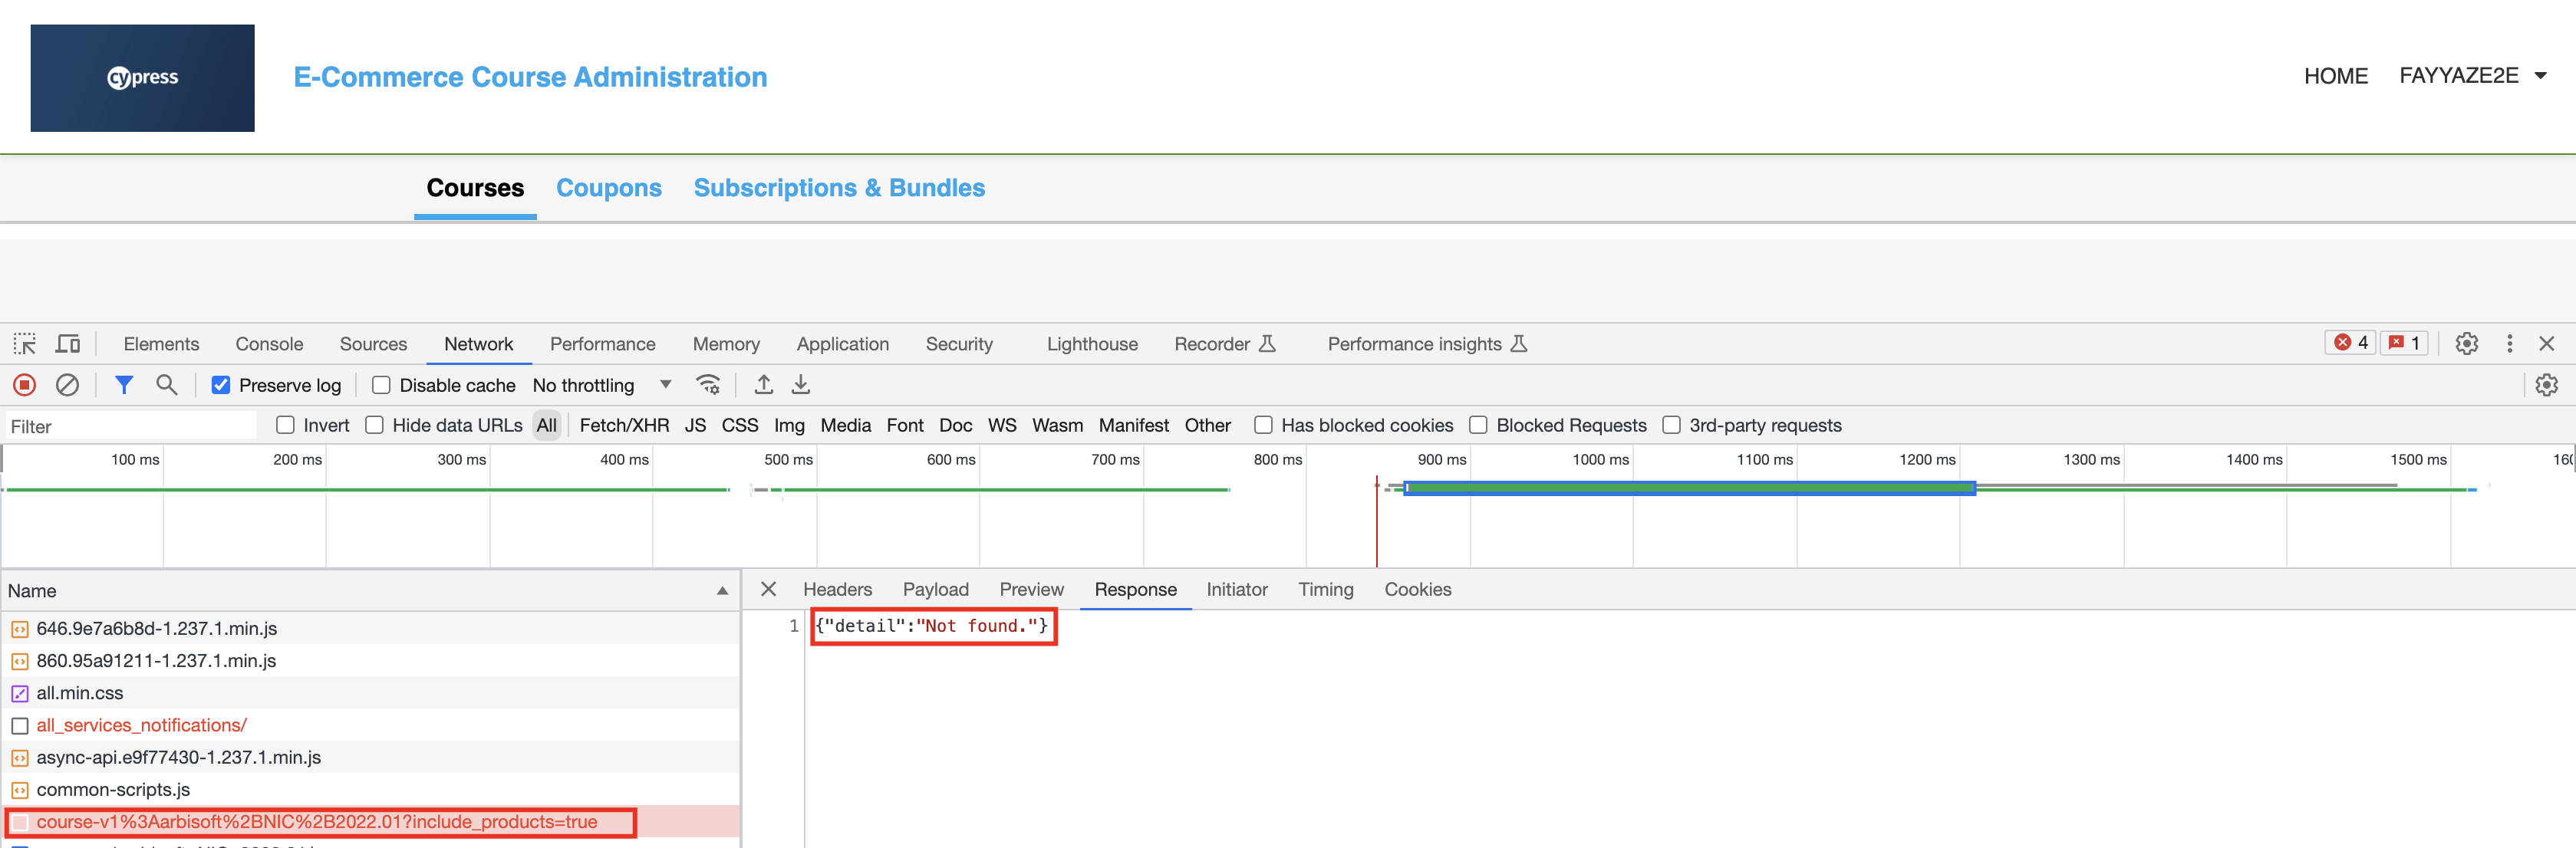Click the inspect element picker icon
Screen dimensions: 2576x848
click(x=25, y=344)
